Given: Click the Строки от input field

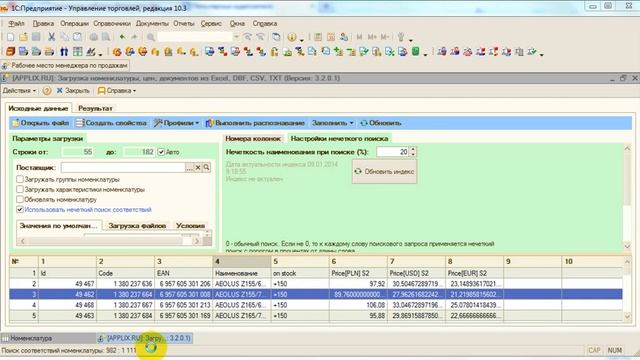Looking at the screenshot, I should [78, 152].
